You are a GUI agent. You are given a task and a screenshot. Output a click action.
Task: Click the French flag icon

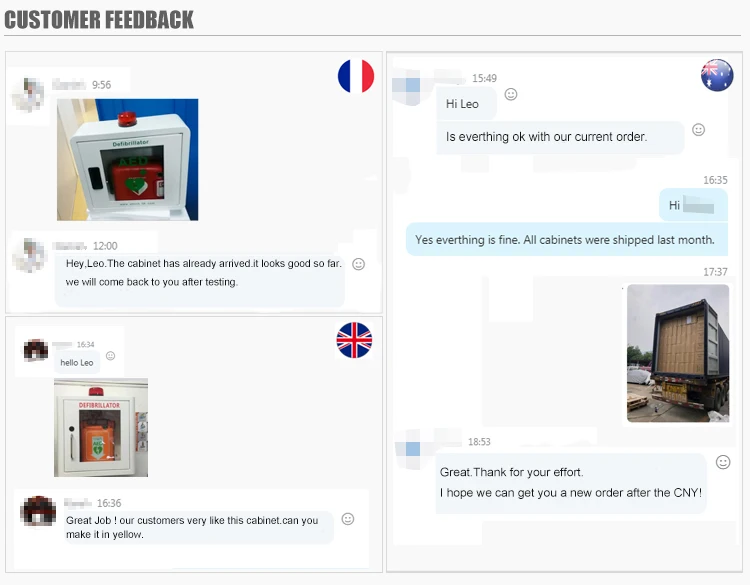(x=356, y=76)
